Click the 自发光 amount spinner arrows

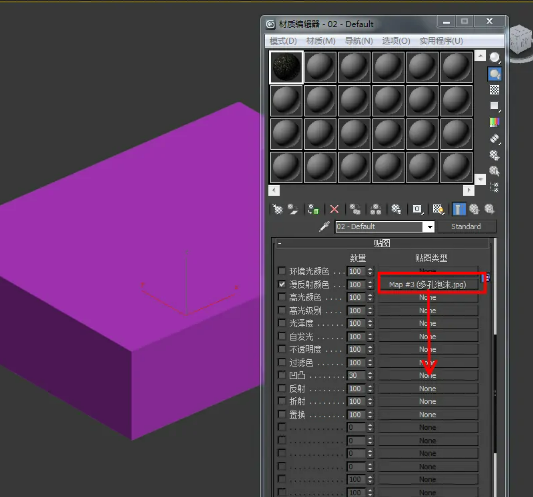tap(370, 337)
